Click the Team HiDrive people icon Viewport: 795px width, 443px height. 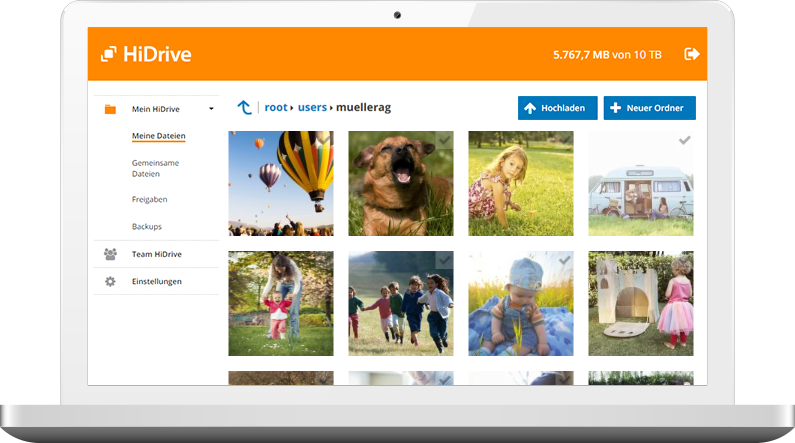(110, 254)
